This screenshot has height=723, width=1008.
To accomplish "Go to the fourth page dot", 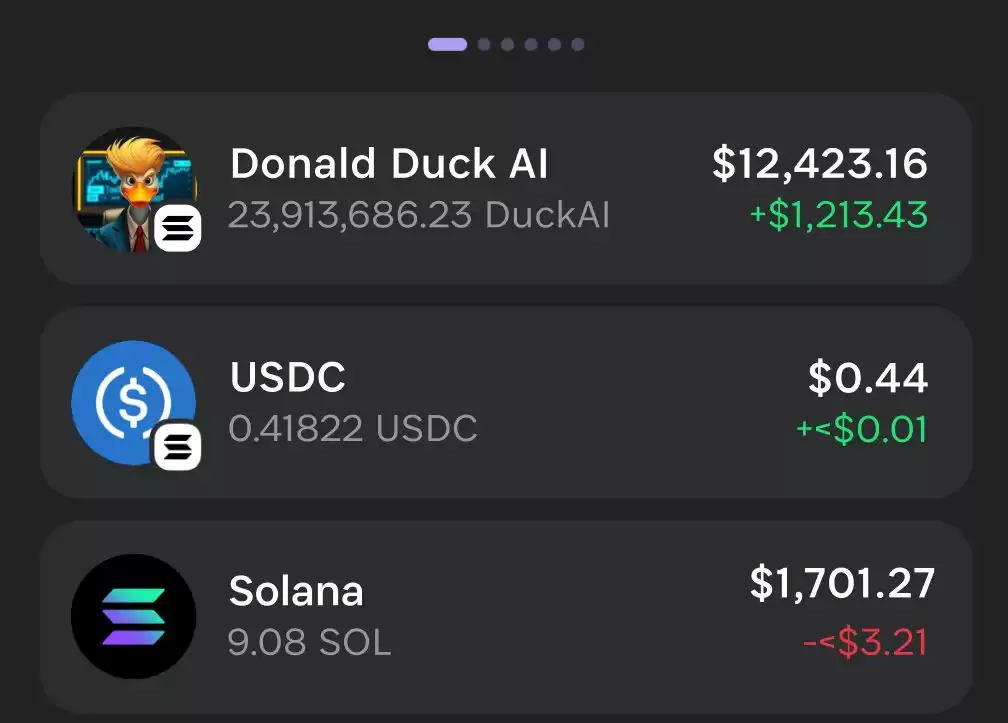I will pos(531,44).
